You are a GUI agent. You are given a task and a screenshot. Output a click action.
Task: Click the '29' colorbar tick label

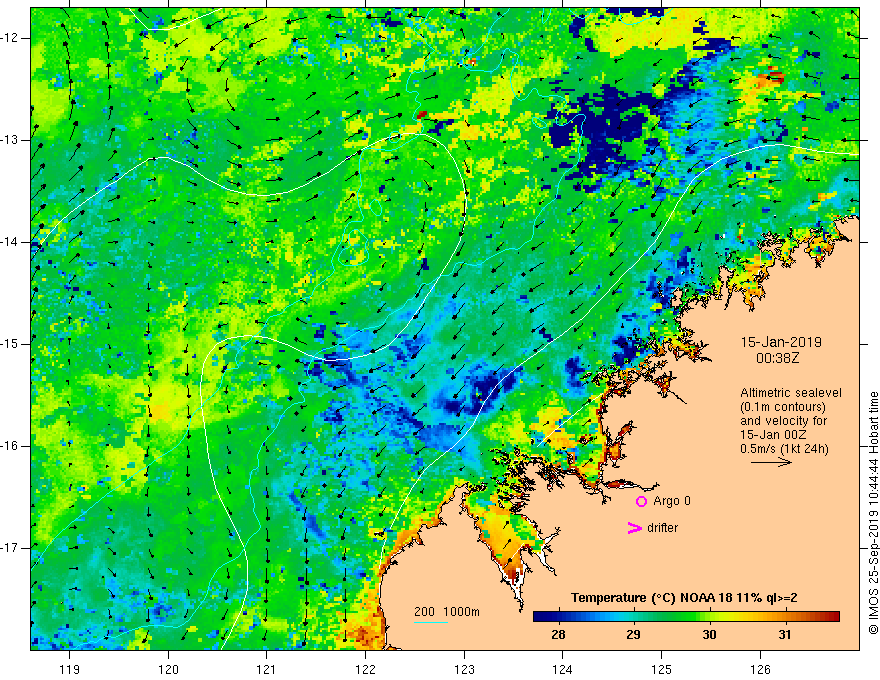pos(634,635)
